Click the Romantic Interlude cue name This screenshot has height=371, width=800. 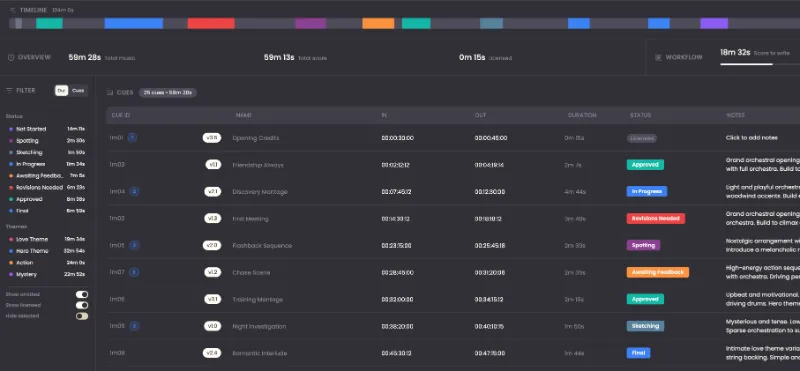tap(259, 353)
